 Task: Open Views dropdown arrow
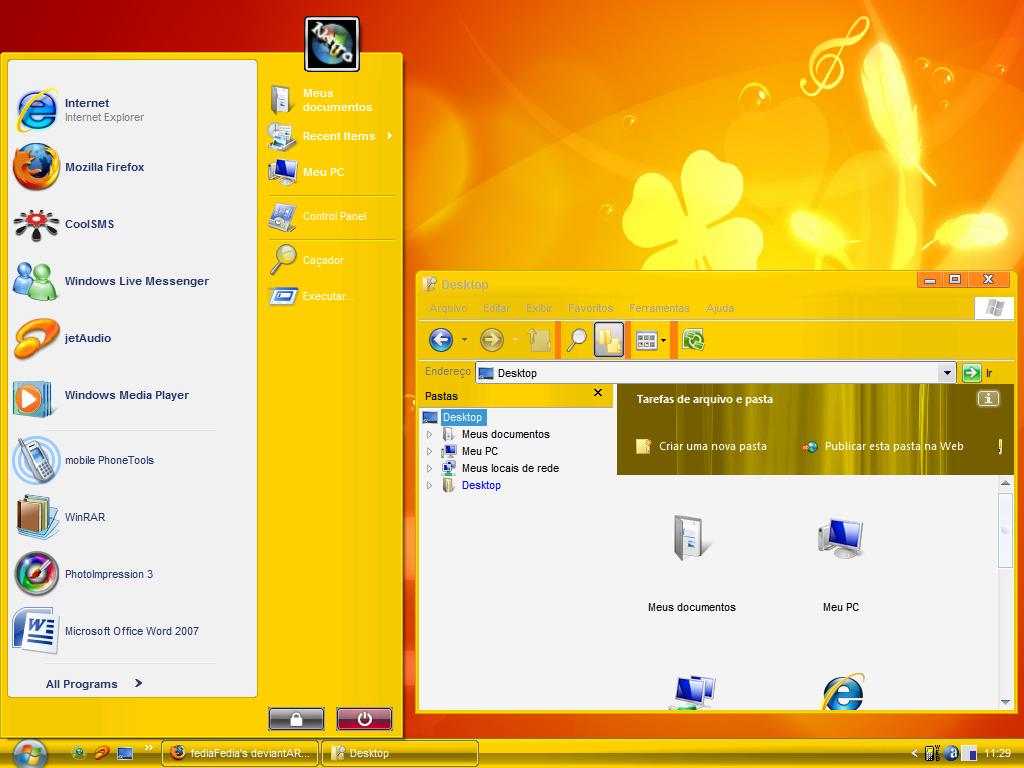point(664,340)
